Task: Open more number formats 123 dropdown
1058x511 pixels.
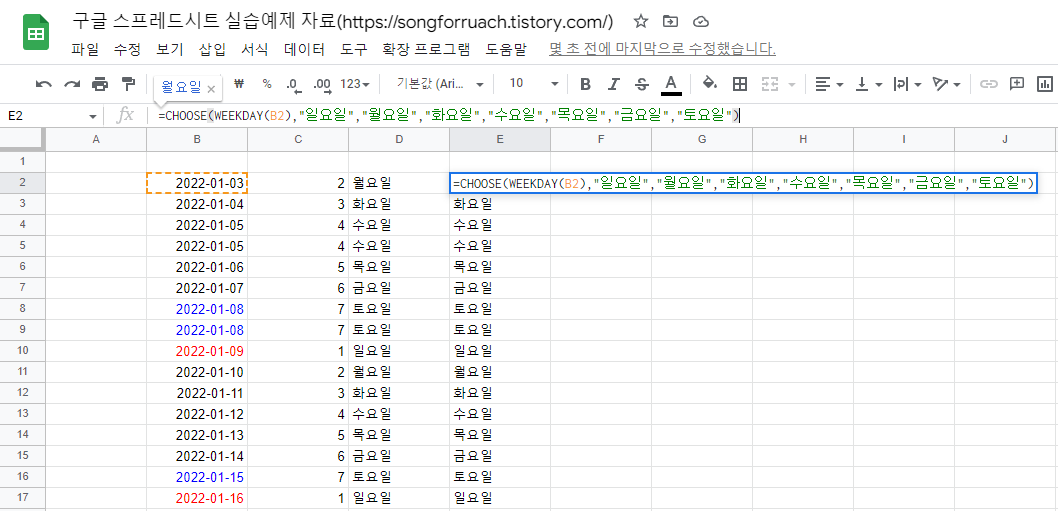Action: pos(355,84)
